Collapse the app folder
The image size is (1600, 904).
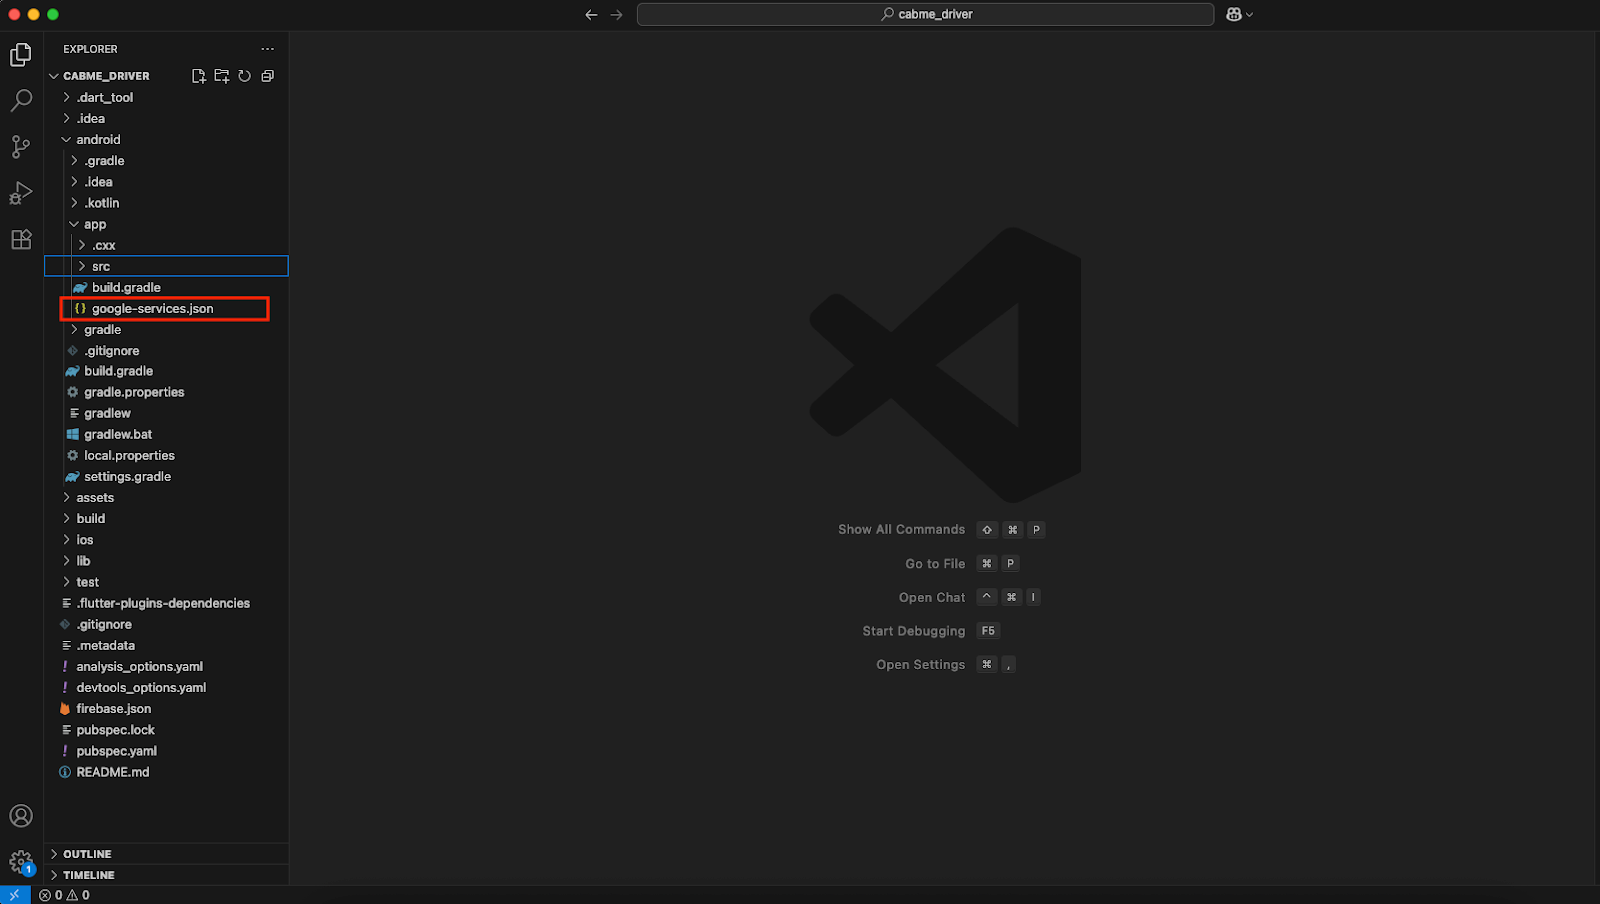click(166, 224)
